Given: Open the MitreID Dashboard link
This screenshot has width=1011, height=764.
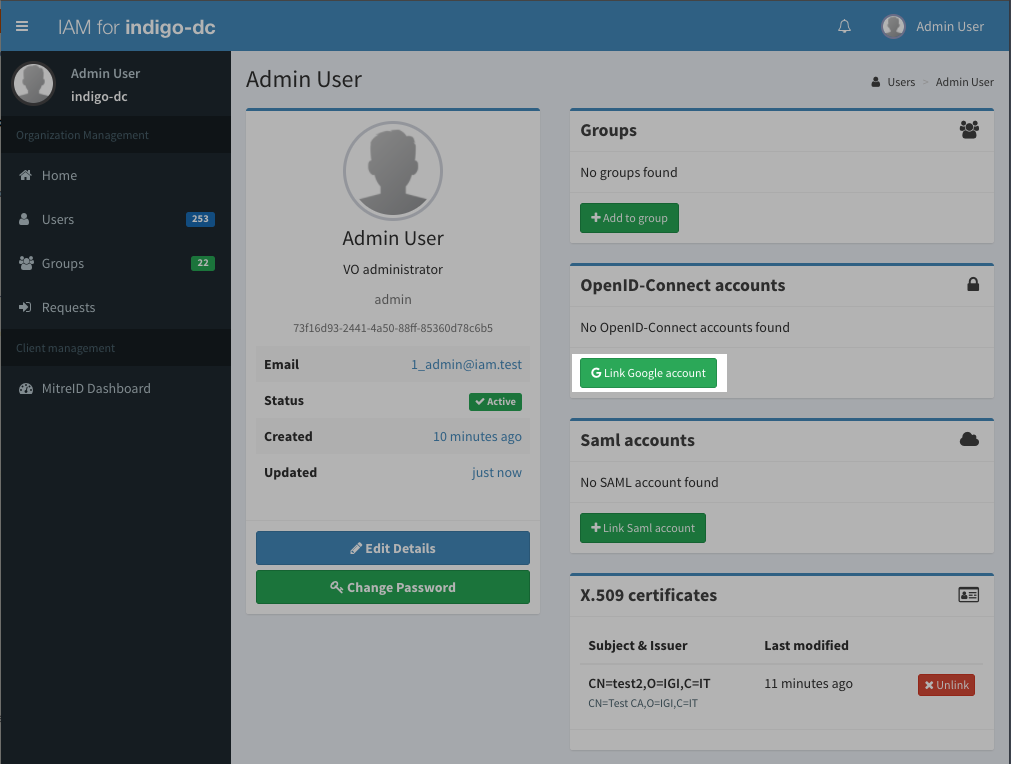Looking at the screenshot, I should tap(96, 389).
